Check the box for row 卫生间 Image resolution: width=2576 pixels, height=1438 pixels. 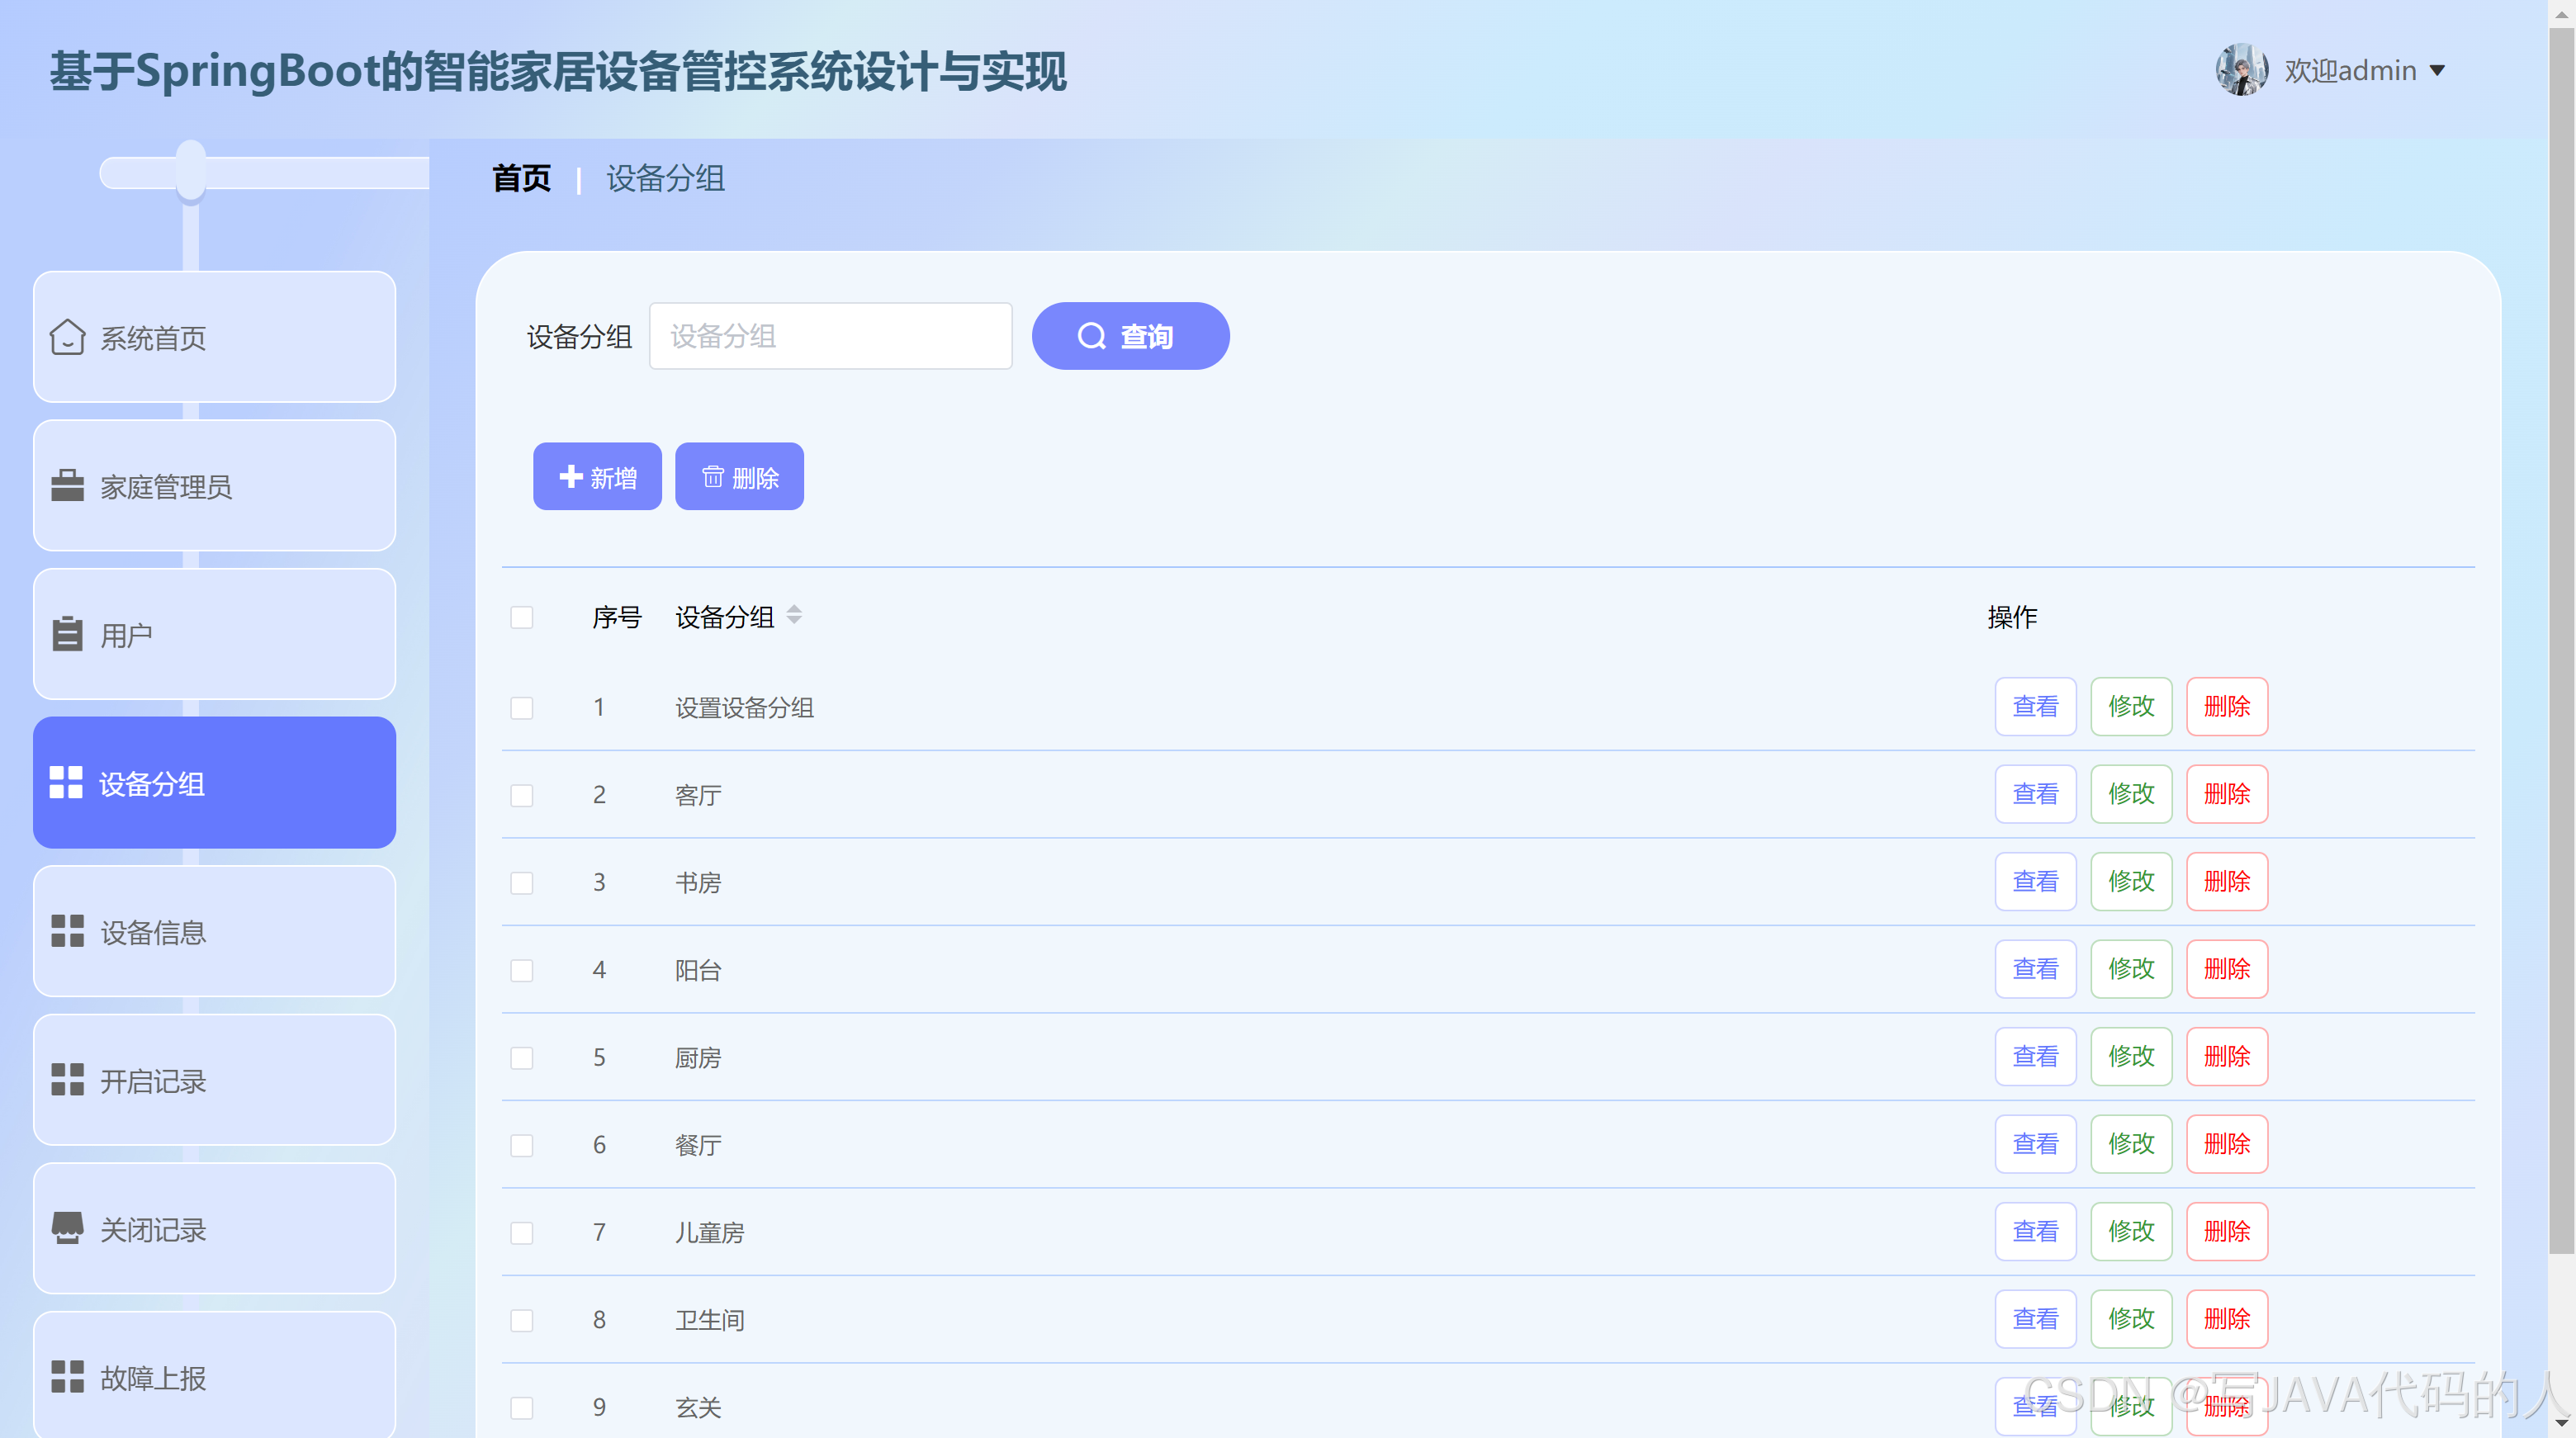[521, 1320]
